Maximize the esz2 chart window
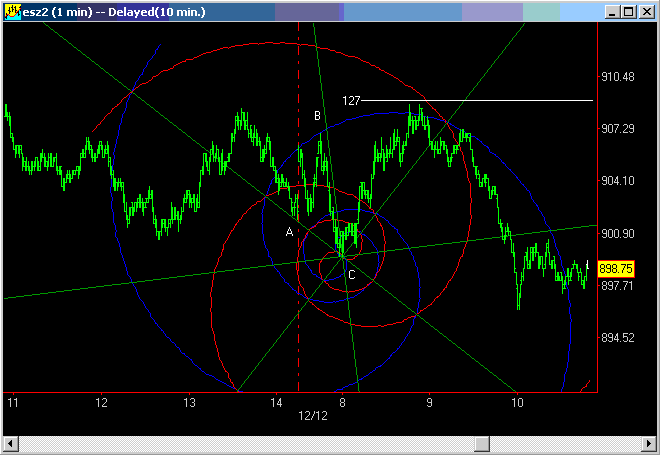This screenshot has width=660, height=455. coord(629,12)
